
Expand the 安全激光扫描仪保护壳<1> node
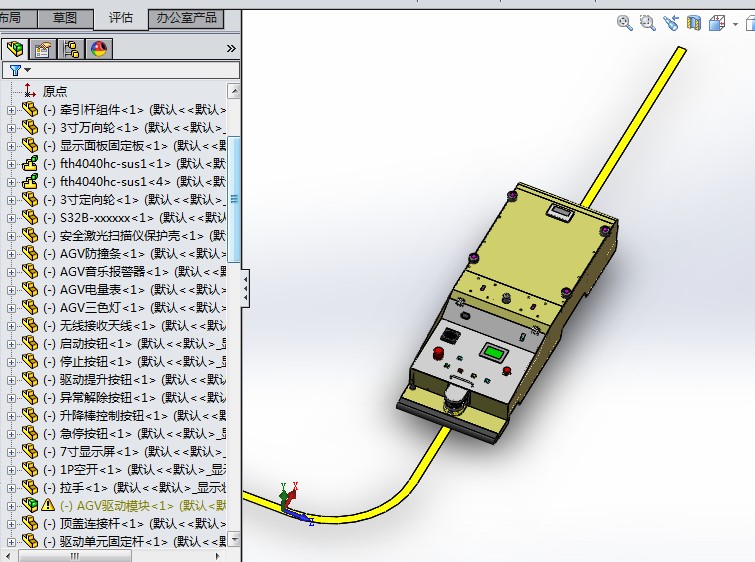pyautogui.click(x=11, y=236)
